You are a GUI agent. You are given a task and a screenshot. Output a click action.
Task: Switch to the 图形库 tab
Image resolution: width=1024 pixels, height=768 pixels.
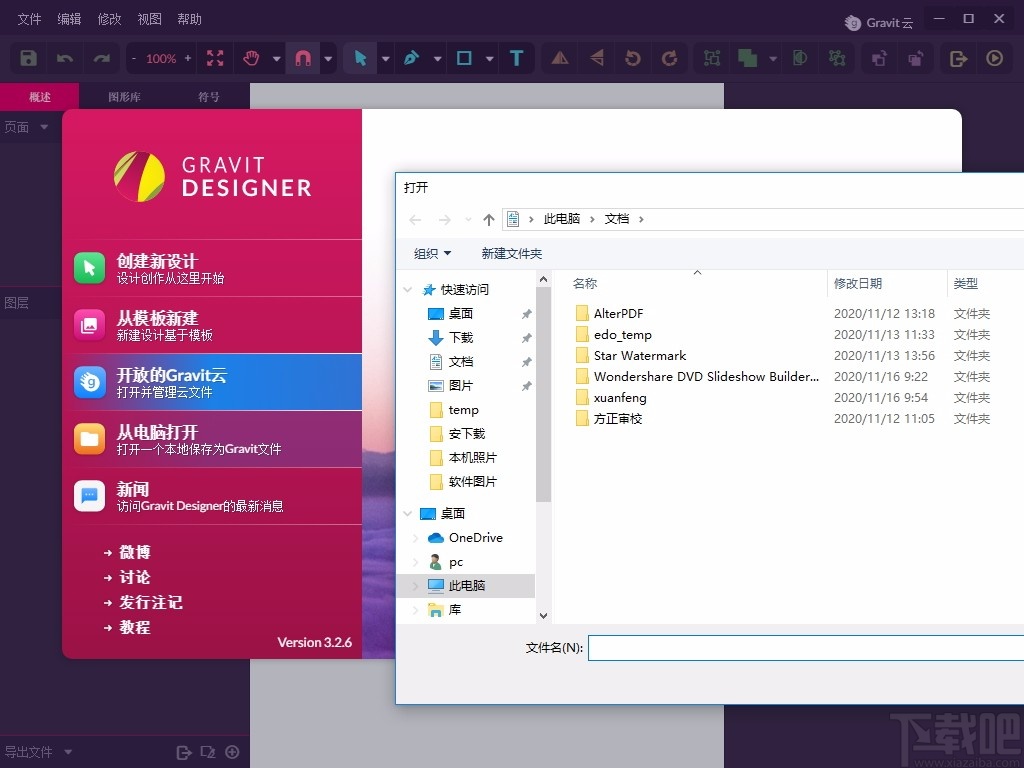pos(124,97)
